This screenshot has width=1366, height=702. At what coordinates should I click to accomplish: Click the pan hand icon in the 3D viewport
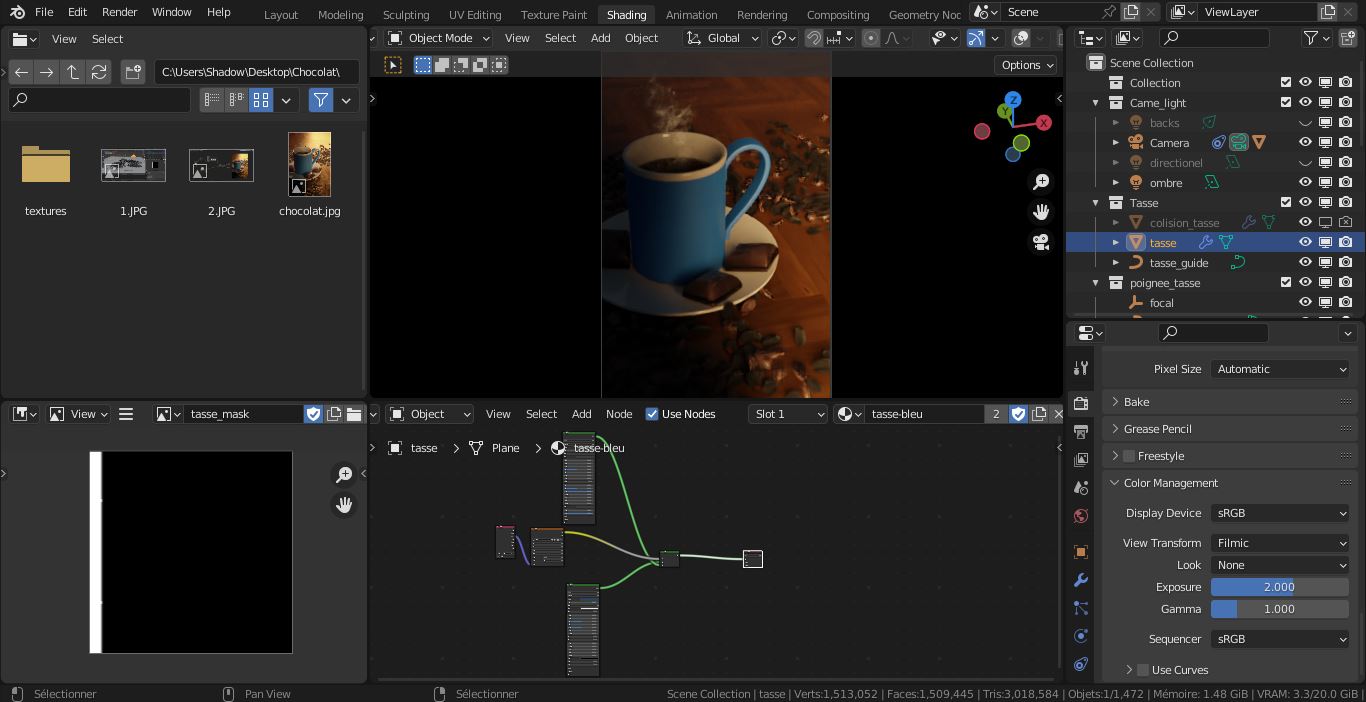(x=1041, y=212)
